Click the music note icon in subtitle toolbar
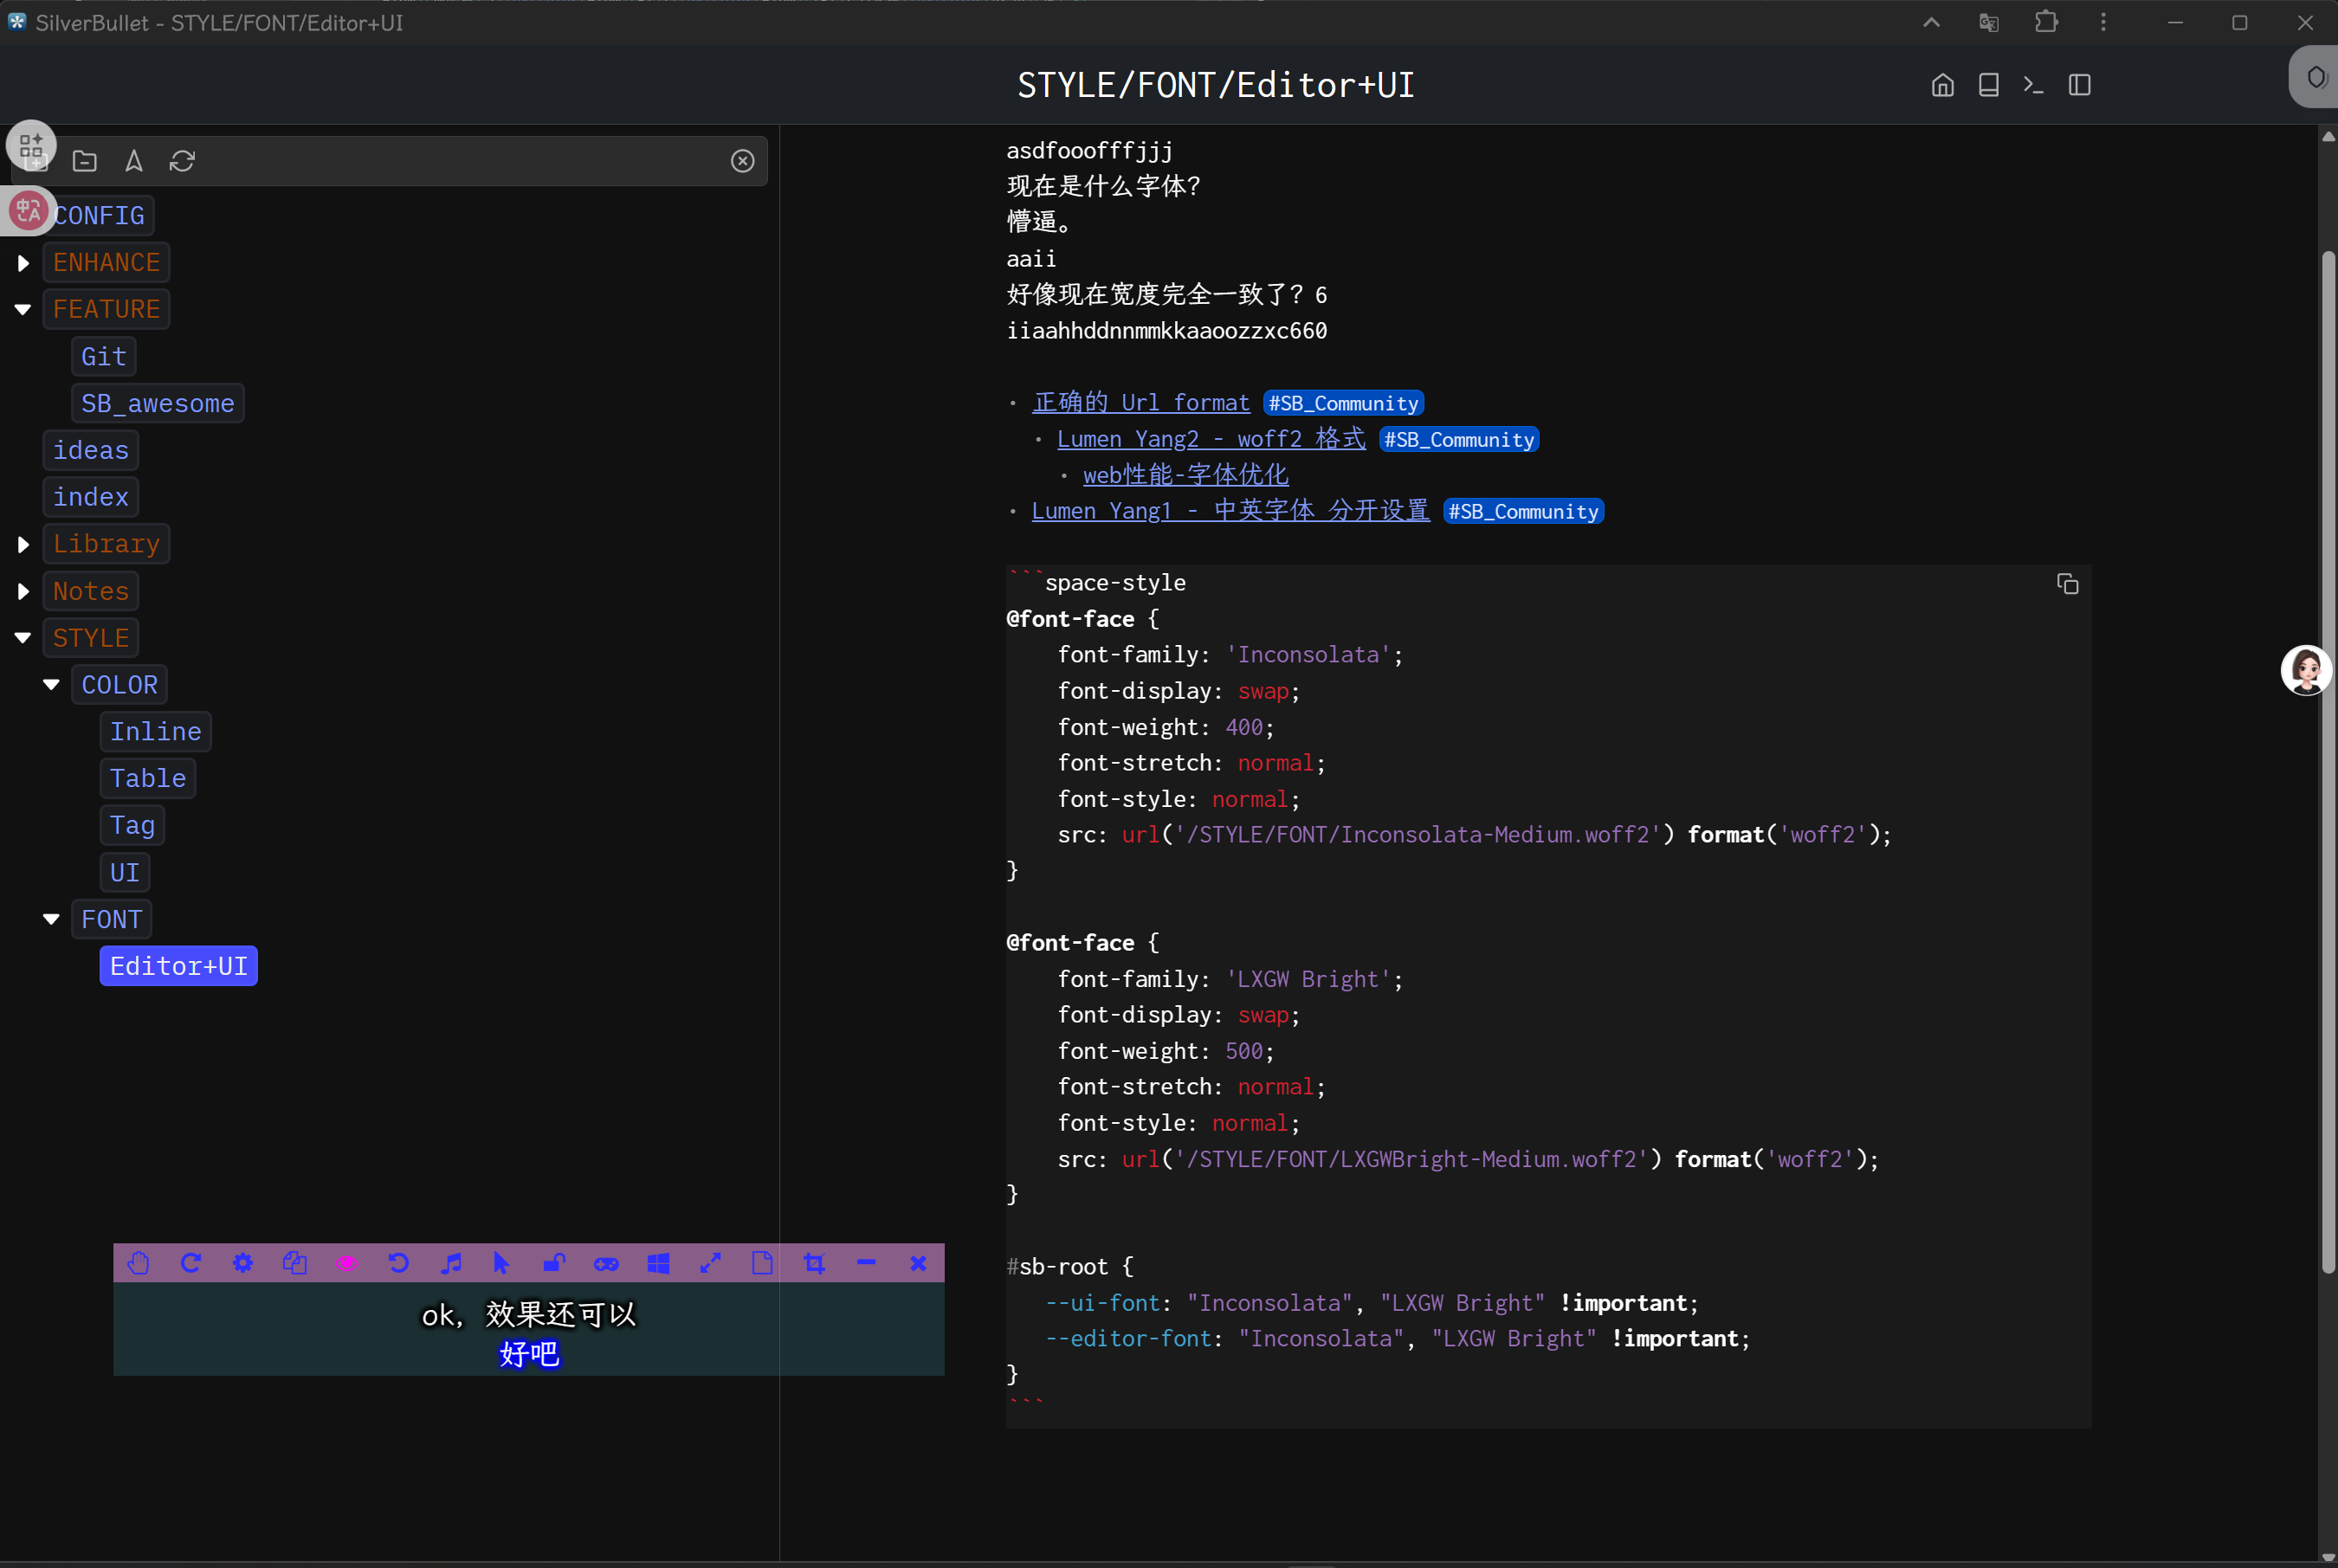Viewport: 2338px width, 1568px height. click(451, 1263)
